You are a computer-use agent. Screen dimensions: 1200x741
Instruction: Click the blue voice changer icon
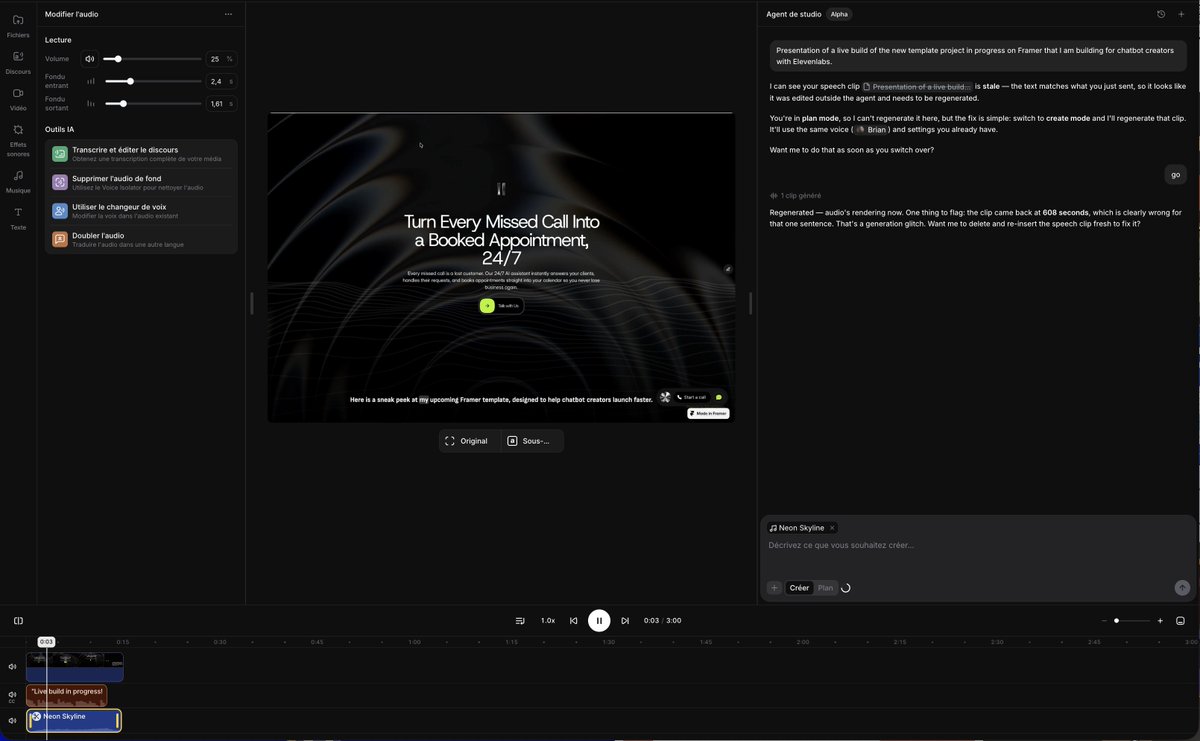click(60, 210)
